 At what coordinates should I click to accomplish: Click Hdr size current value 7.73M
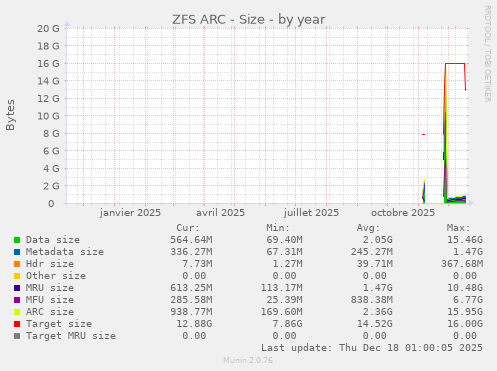(197, 264)
